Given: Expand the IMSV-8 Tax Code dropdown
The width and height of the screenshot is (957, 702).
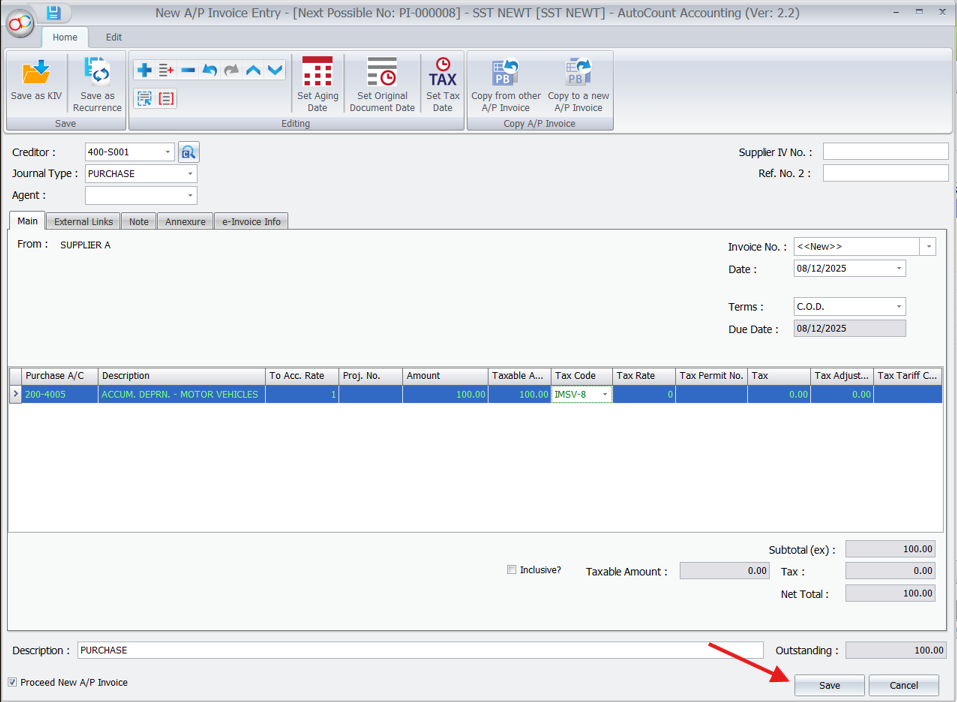Looking at the screenshot, I should pos(605,394).
